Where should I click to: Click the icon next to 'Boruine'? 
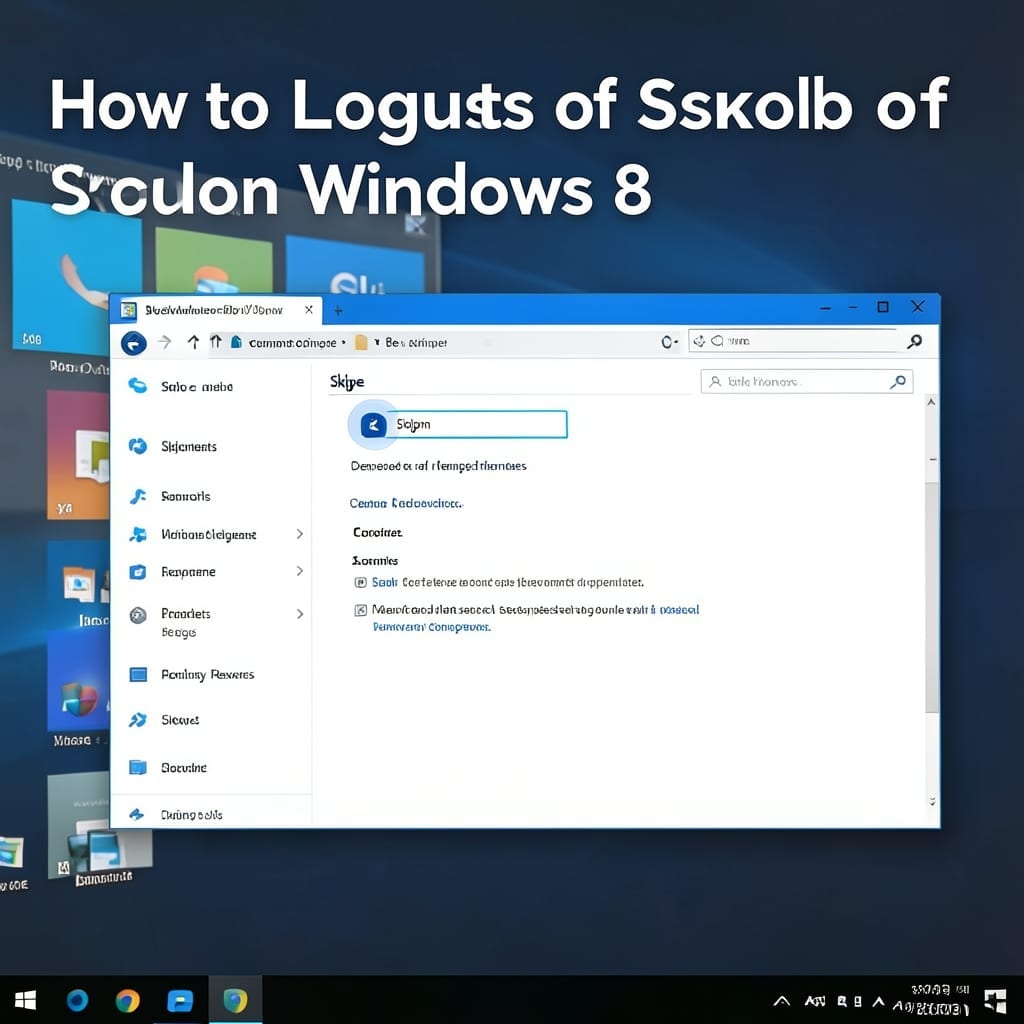(x=138, y=767)
